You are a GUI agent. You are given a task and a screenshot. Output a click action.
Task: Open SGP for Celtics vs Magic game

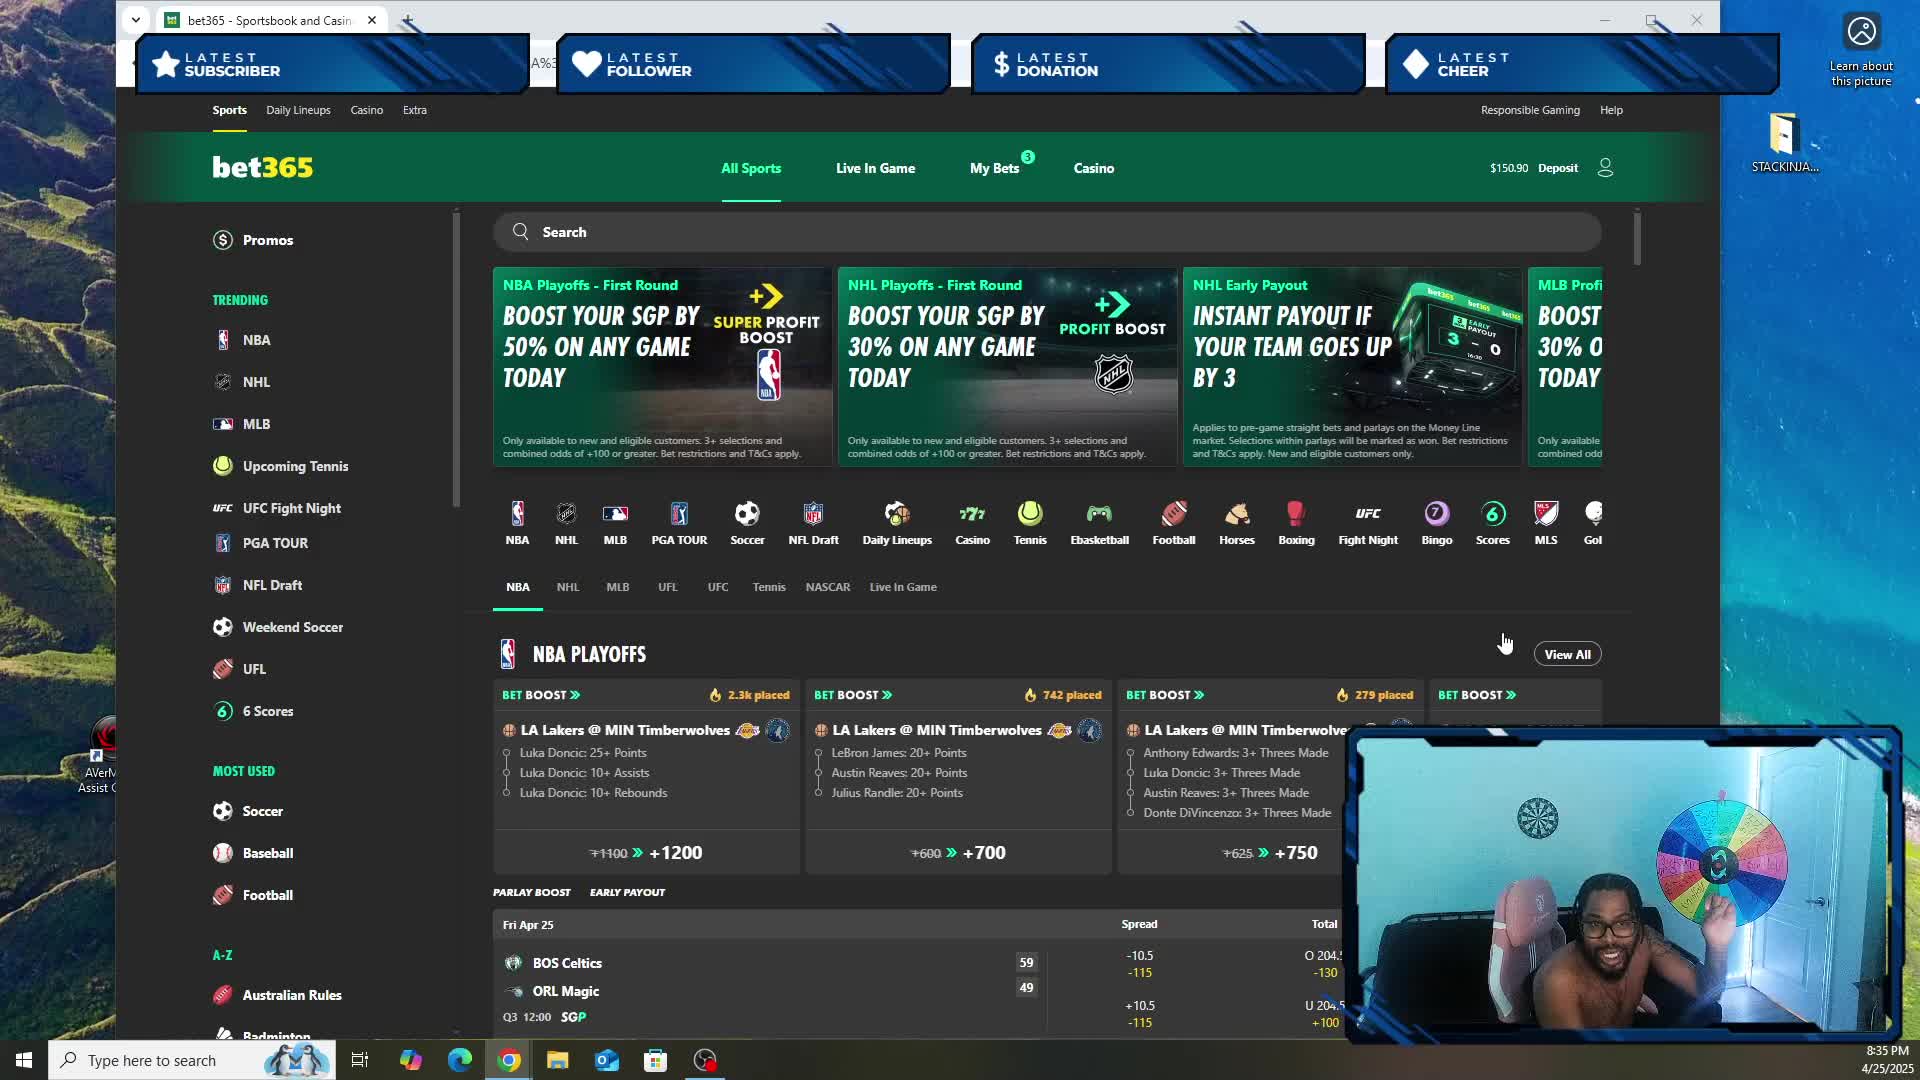click(573, 1017)
